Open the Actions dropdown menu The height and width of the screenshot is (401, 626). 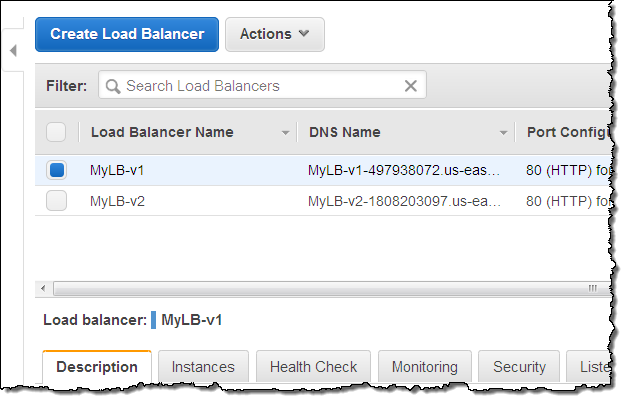[x=274, y=34]
